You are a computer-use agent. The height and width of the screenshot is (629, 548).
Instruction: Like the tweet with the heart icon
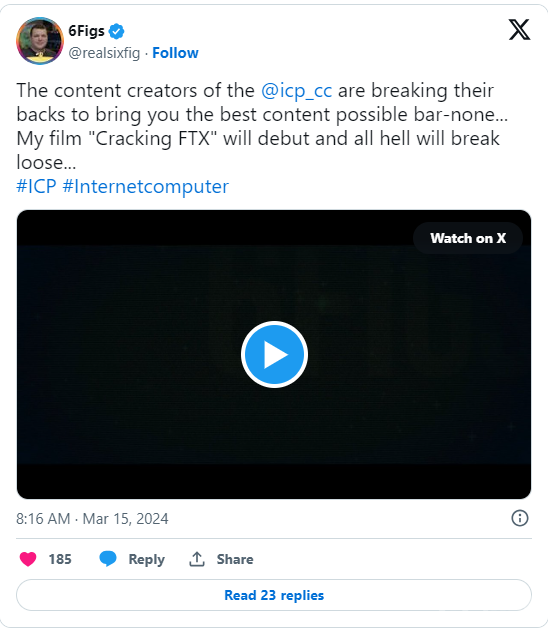point(28,559)
